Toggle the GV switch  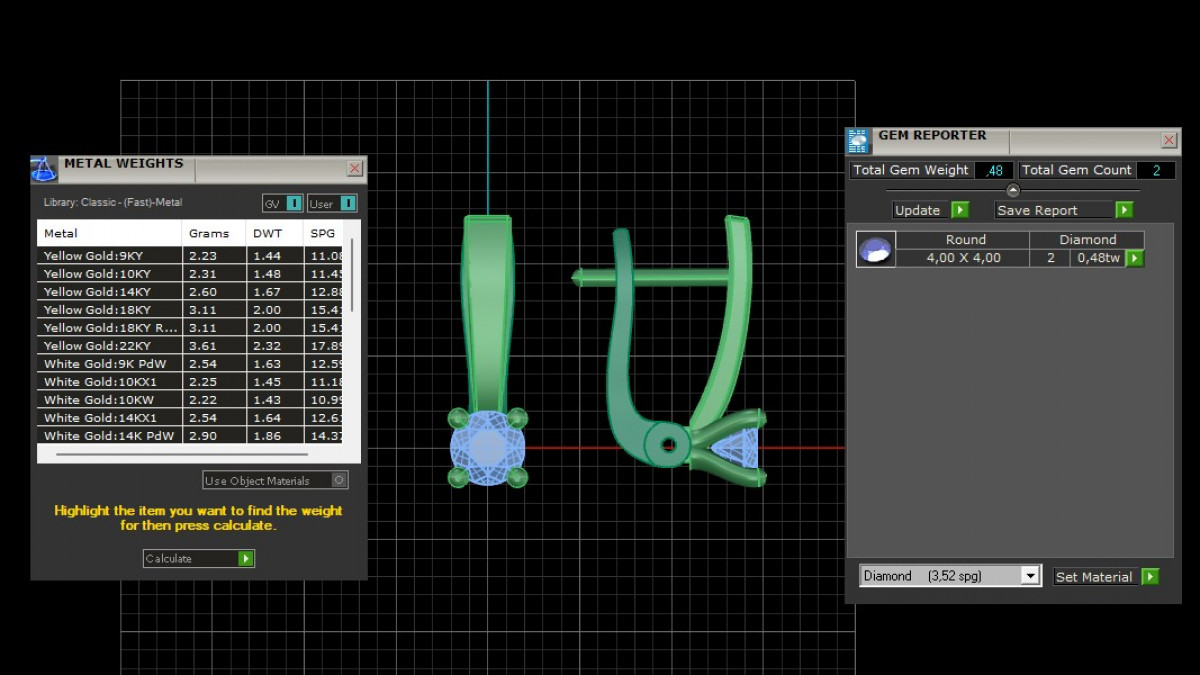point(294,204)
